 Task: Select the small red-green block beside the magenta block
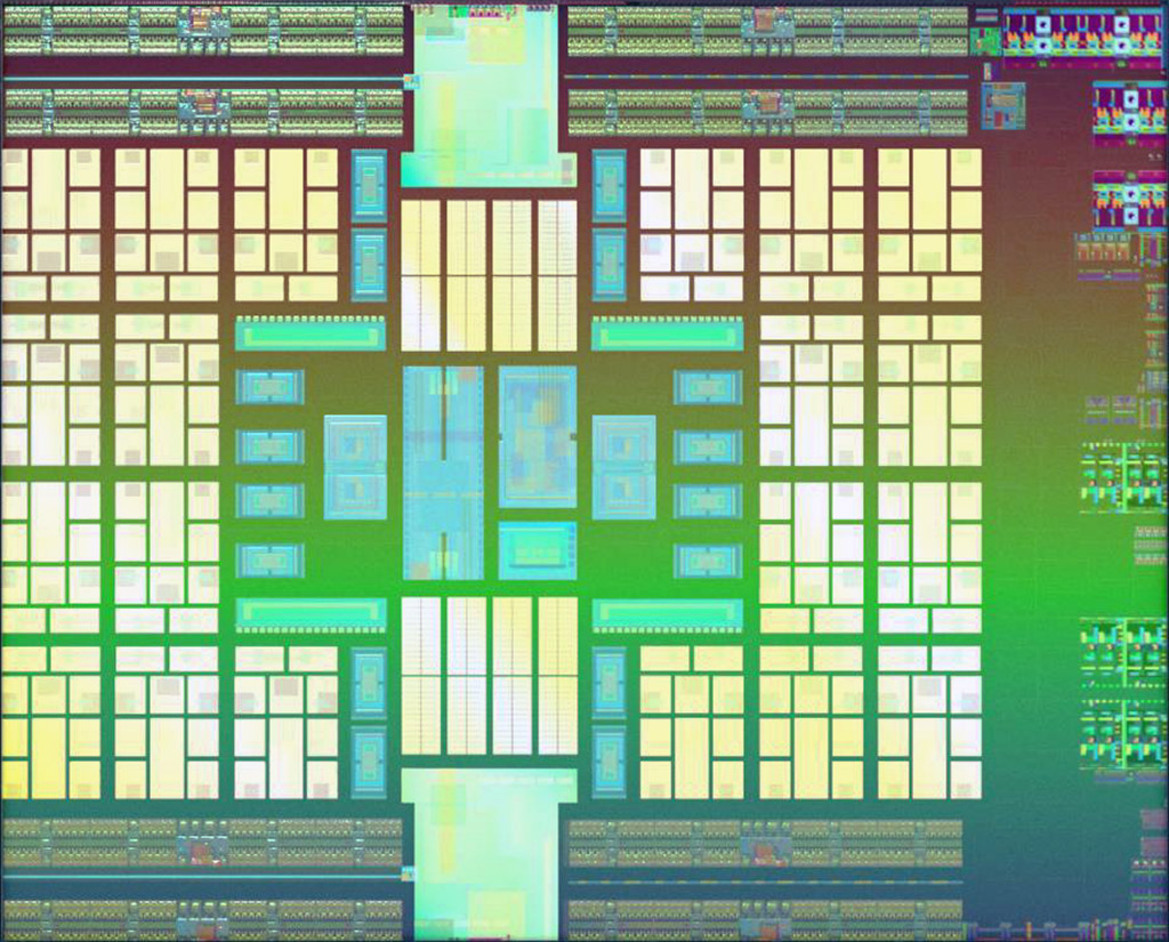(x=985, y=42)
